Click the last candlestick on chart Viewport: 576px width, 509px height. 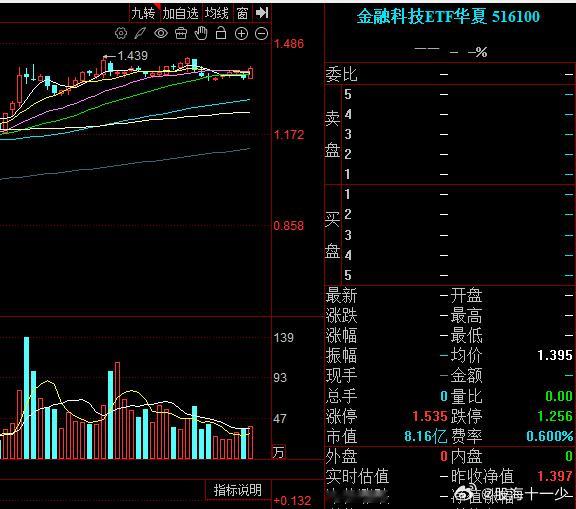(x=251, y=73)
